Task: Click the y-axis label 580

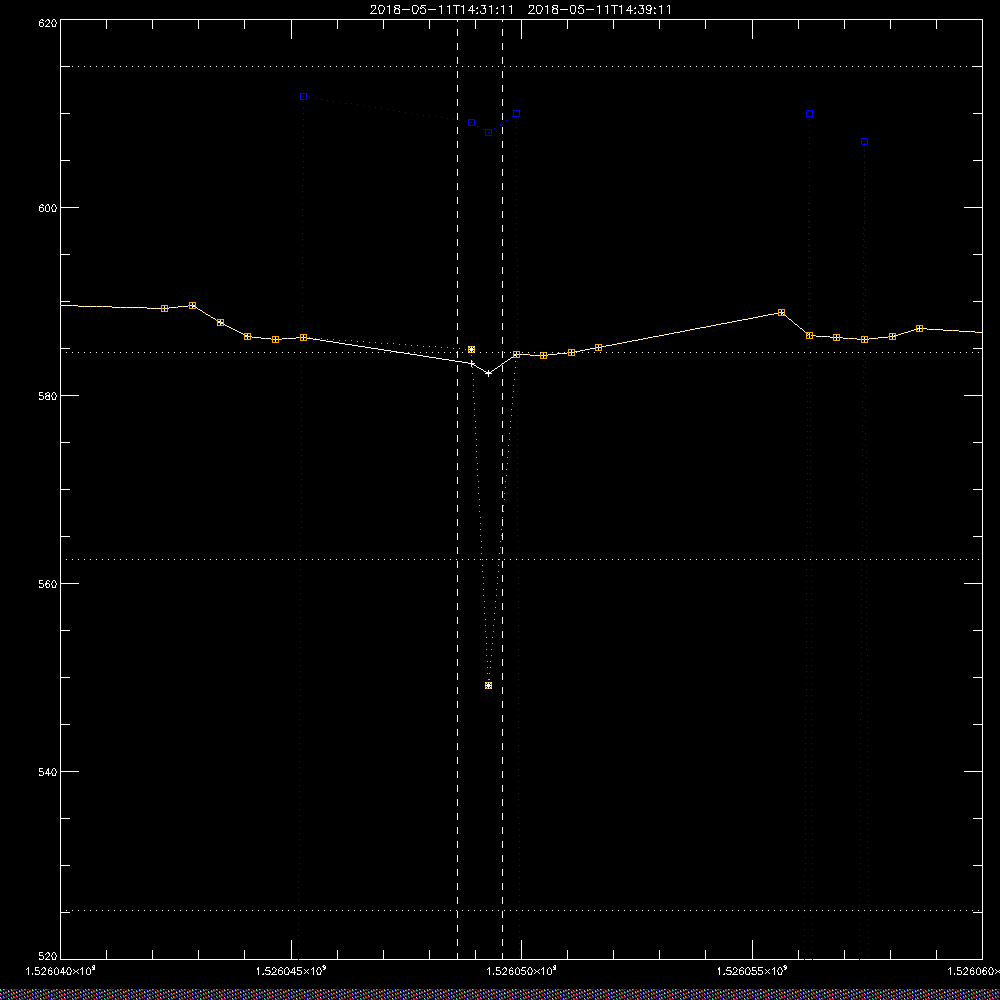Action: [48, 395]
